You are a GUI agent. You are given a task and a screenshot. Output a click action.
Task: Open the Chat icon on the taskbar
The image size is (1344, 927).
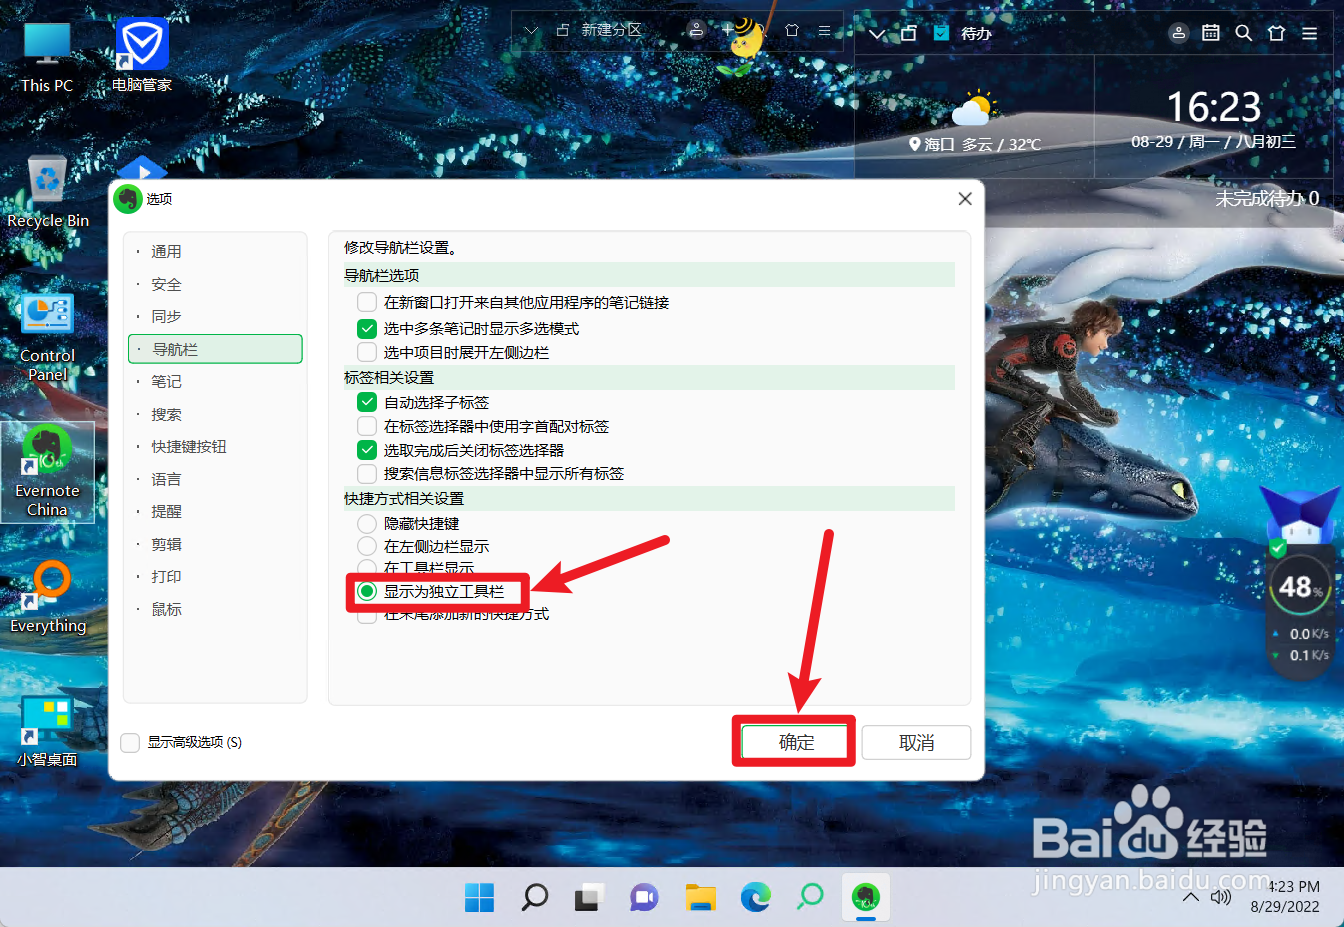645,897
